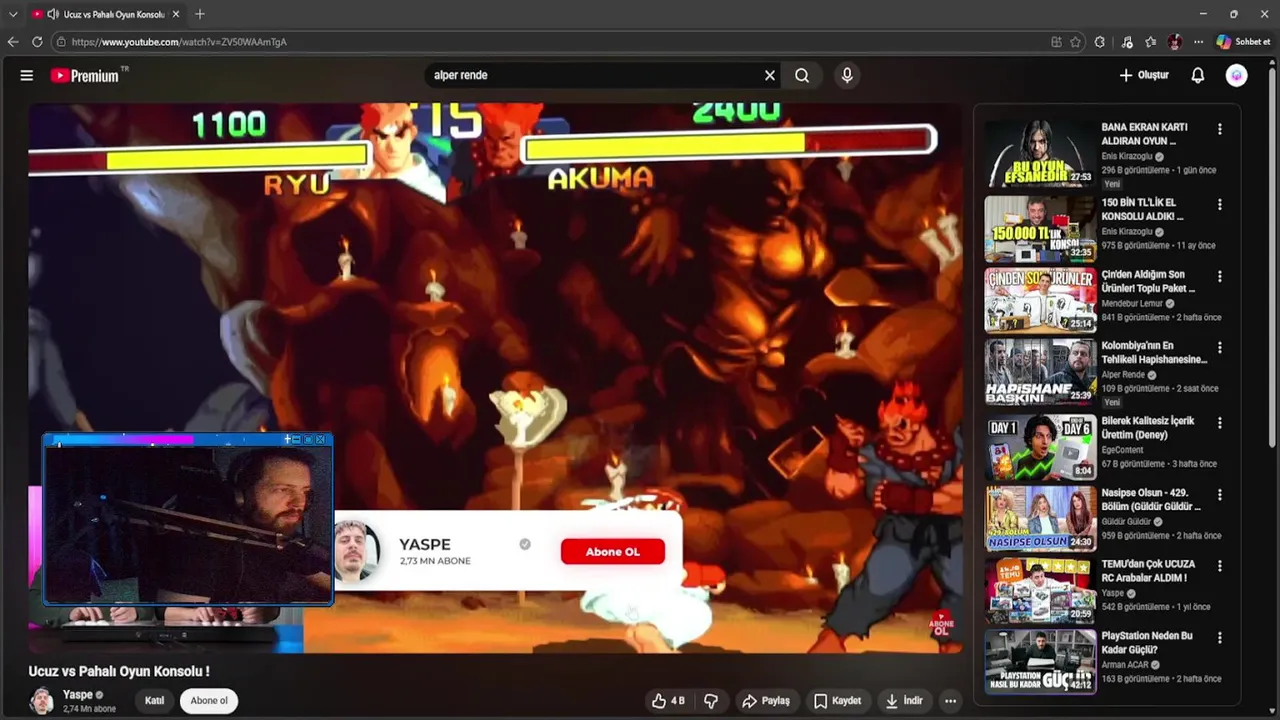
Task: Open '150 BİN TL'LİK EL KONSOLU ALDIK' thumbnail
Action: tap(1040, 229)
